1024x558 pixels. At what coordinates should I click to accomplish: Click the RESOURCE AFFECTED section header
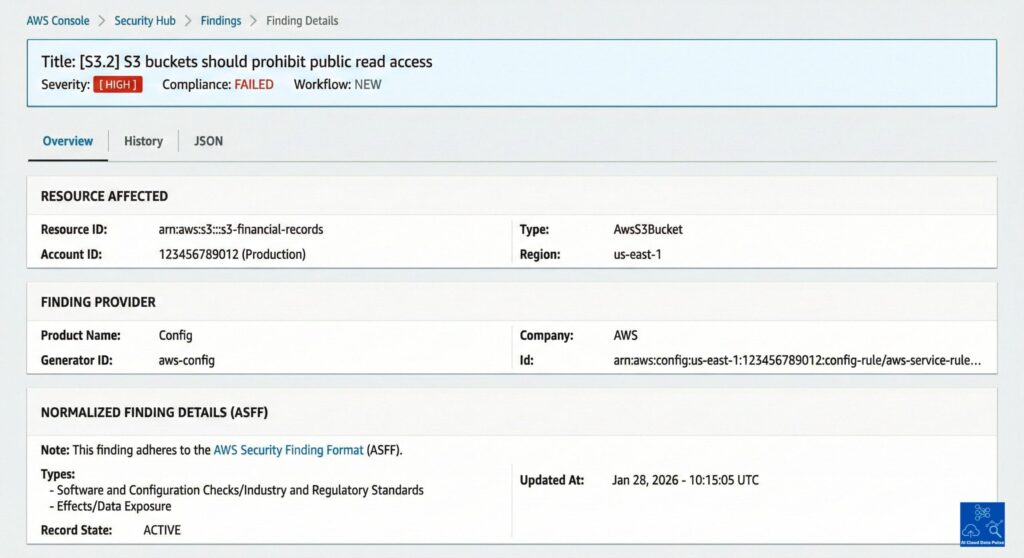[104, 196]
